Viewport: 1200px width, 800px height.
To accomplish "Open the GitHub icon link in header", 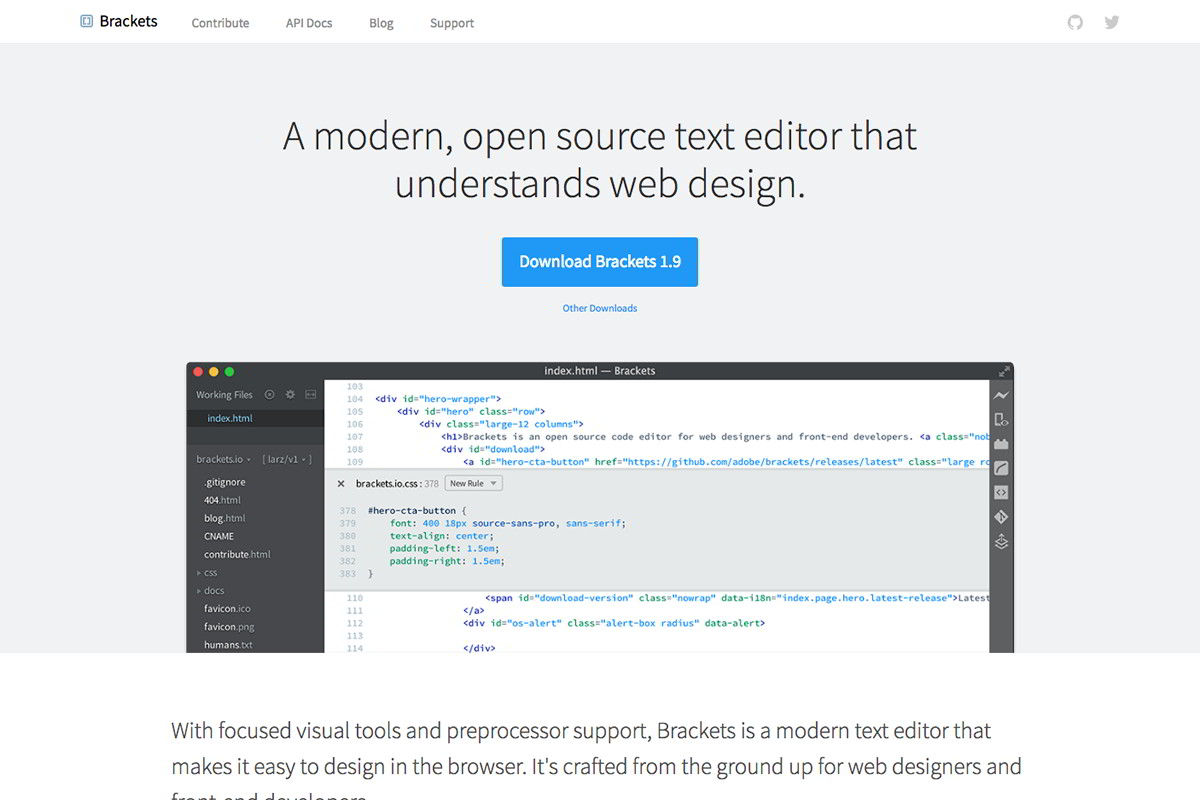I will tap(1075, 22).
